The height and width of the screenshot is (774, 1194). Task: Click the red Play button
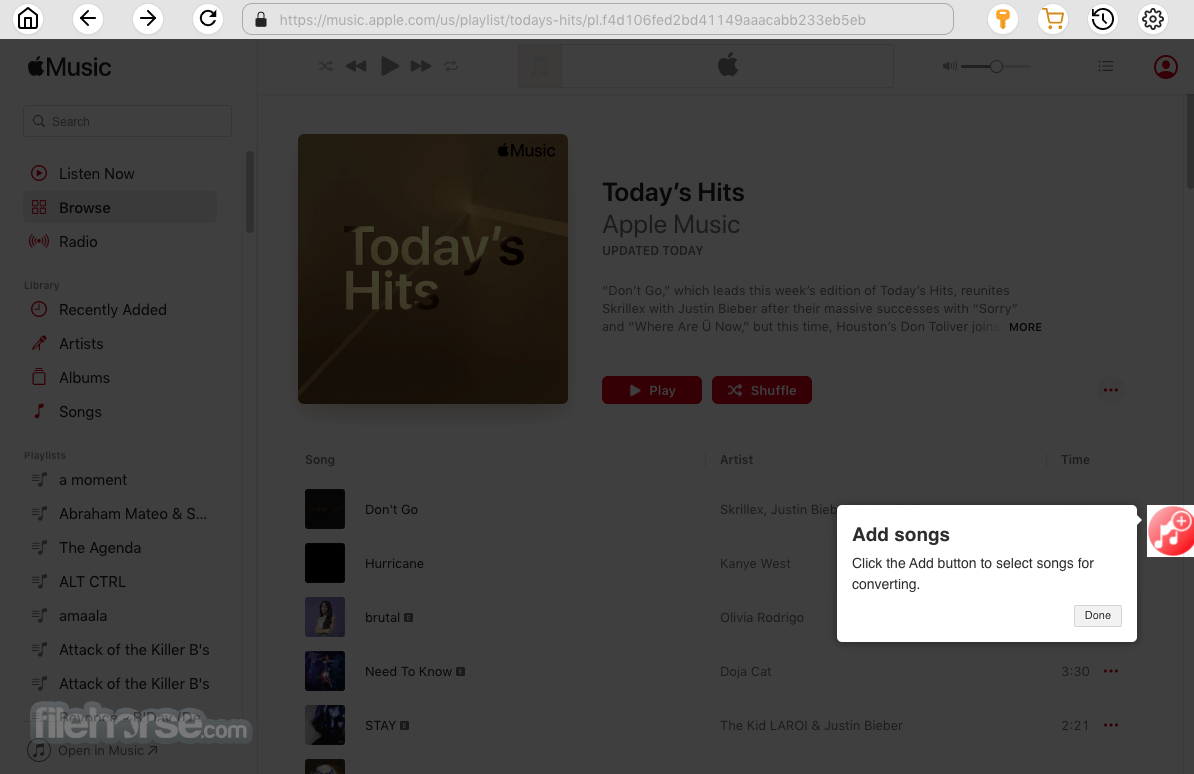(652, 390)
